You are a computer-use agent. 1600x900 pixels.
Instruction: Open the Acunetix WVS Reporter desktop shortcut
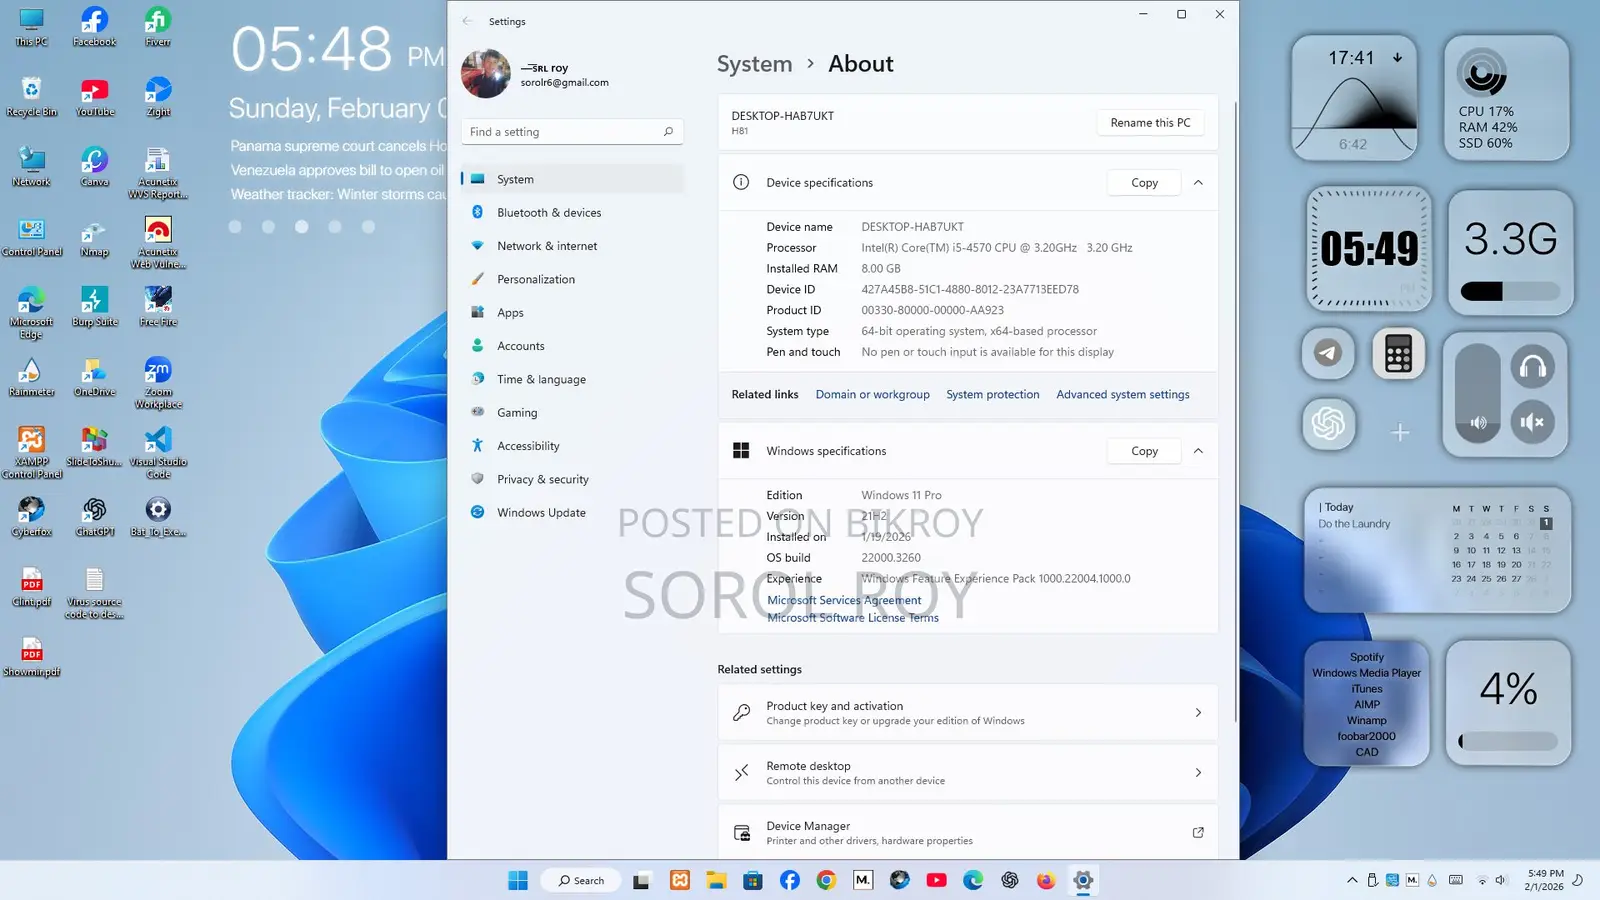pos(158,172)
